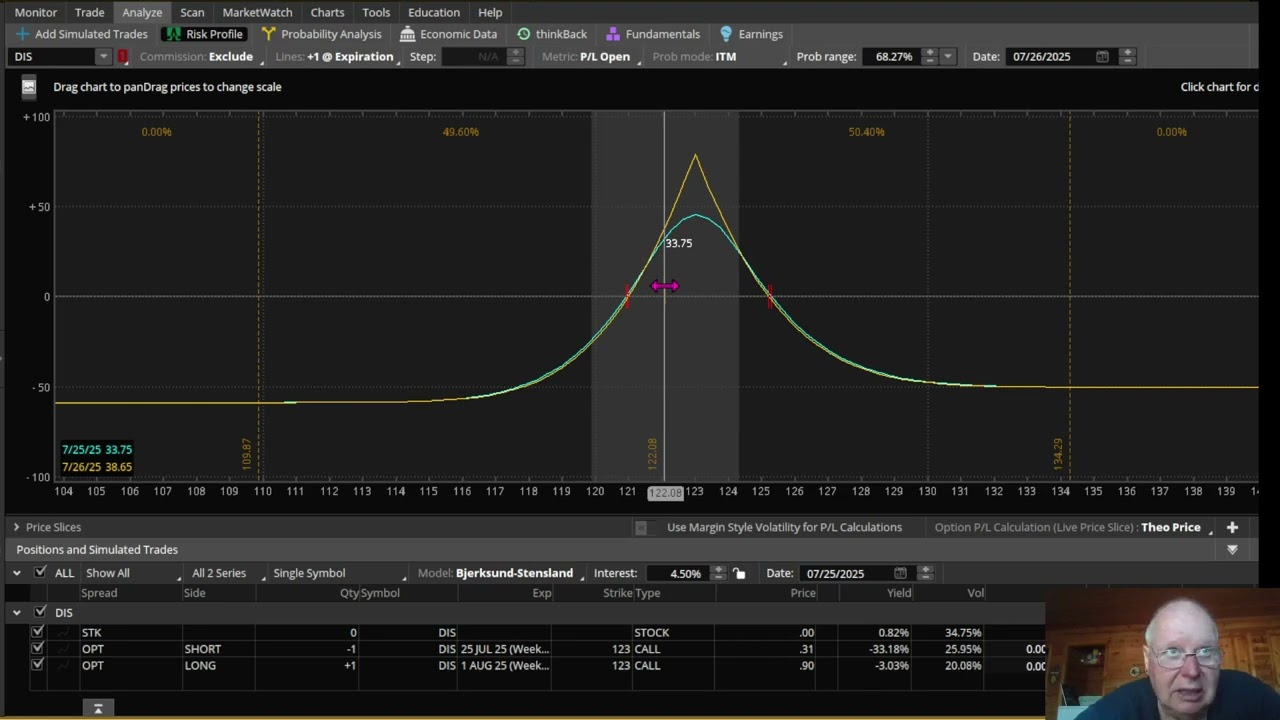
Task: Open the Economic Data section
Action: coord(448,34)
